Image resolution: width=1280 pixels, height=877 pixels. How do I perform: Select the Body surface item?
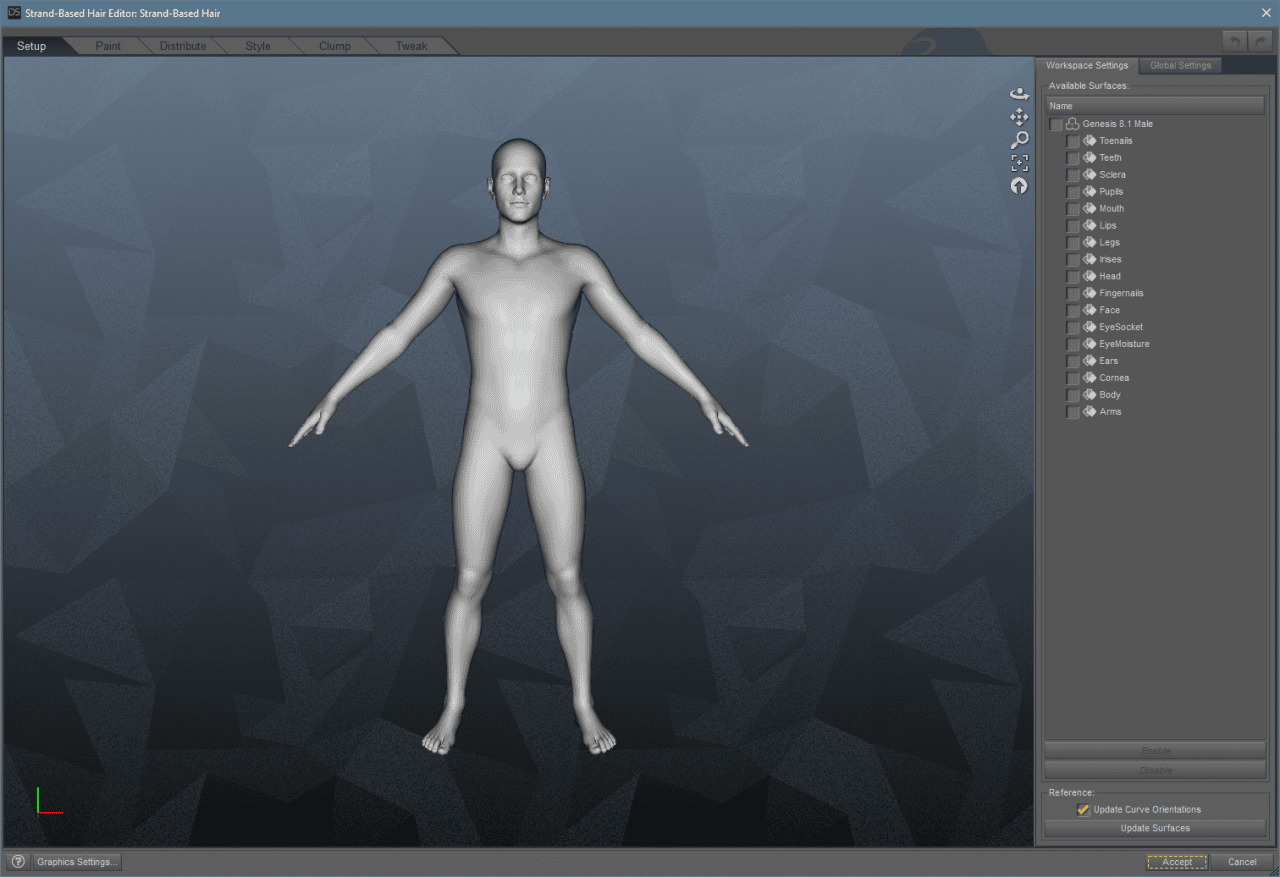click(1109, 395)
